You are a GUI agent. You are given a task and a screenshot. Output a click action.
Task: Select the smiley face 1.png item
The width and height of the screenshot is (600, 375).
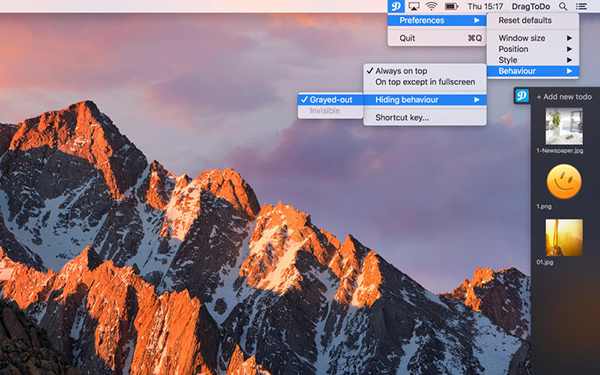[x=564, y=182]
